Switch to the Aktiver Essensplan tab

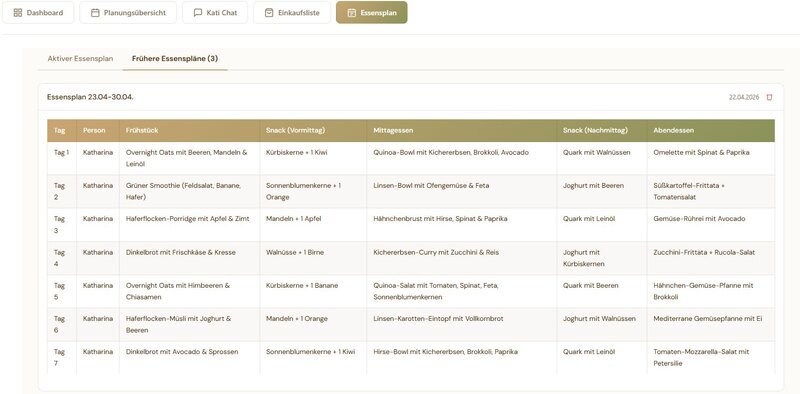pos(80,59)
